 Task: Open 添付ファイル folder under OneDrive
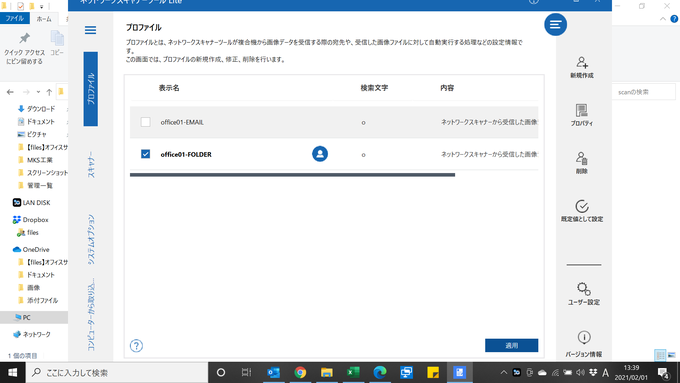38,300
